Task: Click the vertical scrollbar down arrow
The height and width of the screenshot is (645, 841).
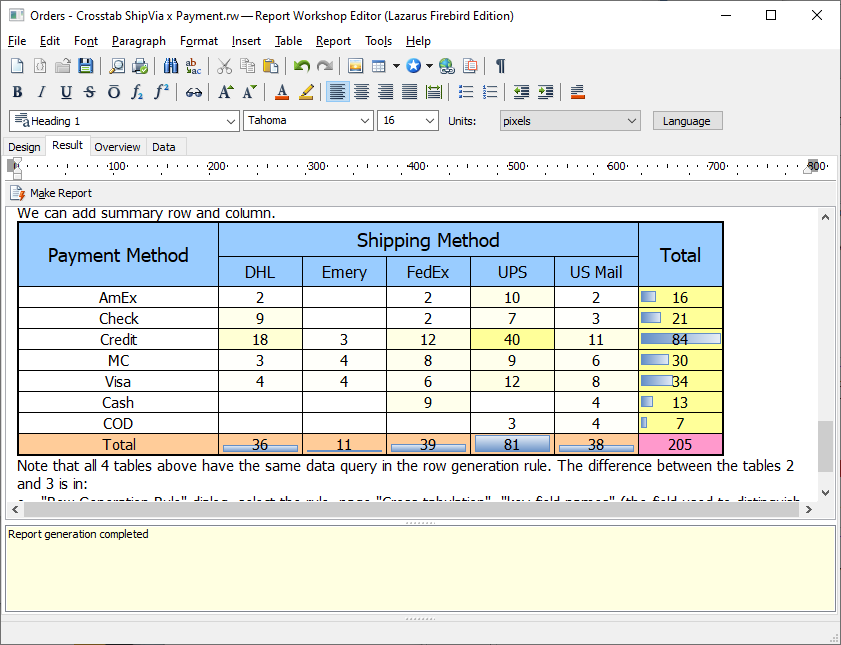Action: coord(825,492)
